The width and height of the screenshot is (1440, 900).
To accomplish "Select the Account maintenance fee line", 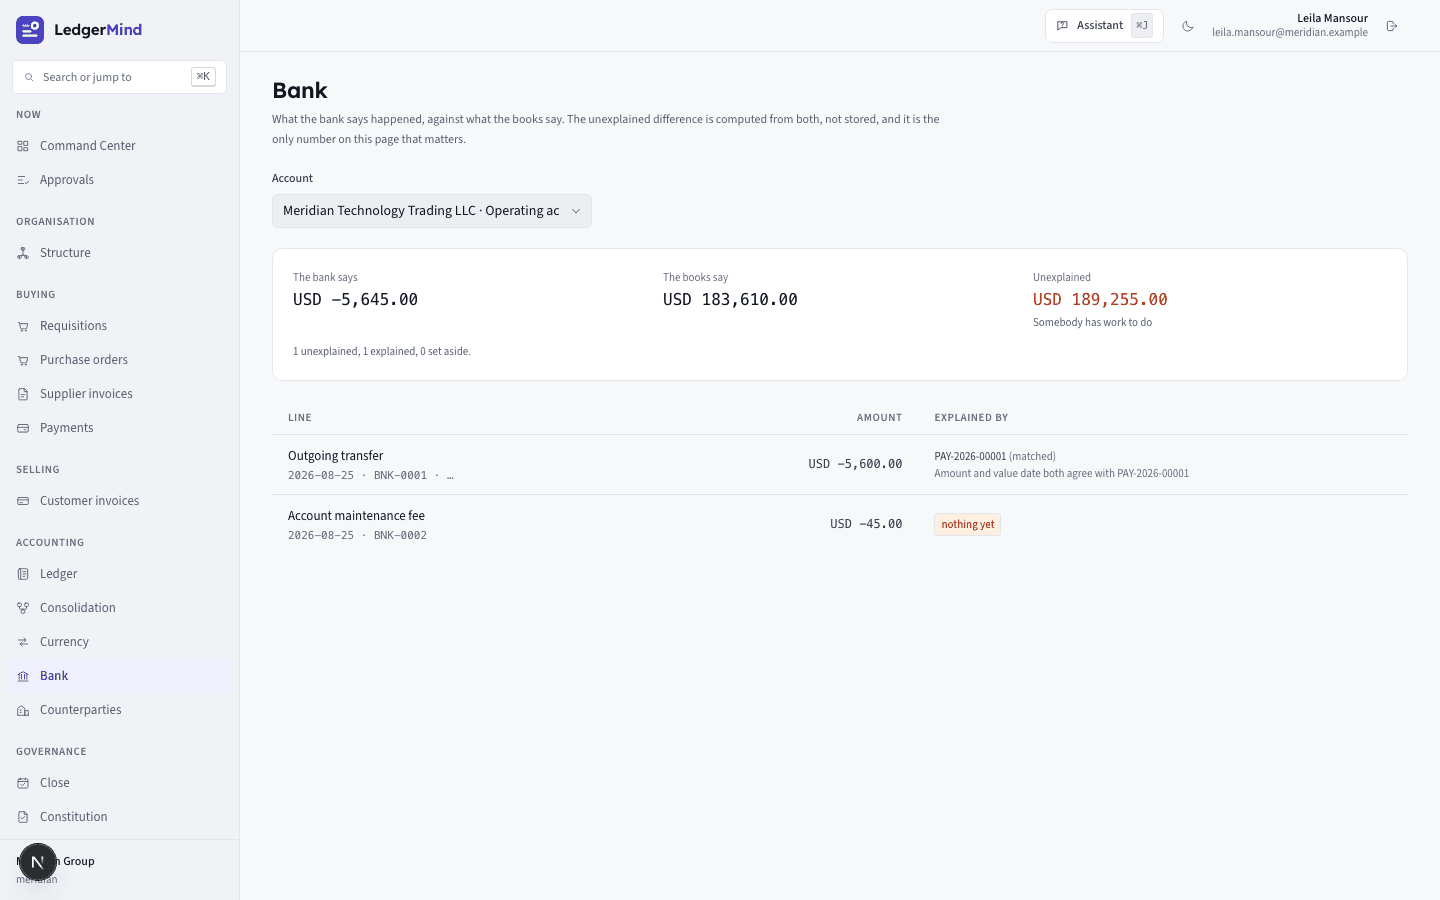I will tap(840, 525).
